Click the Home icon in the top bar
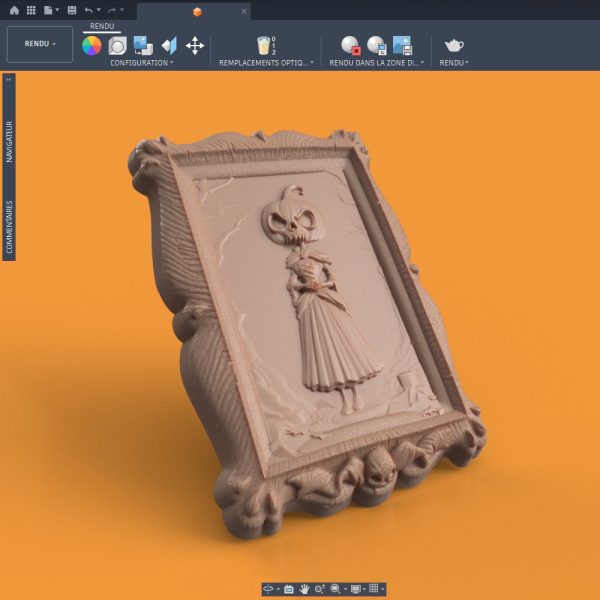 tap(14, 10)
